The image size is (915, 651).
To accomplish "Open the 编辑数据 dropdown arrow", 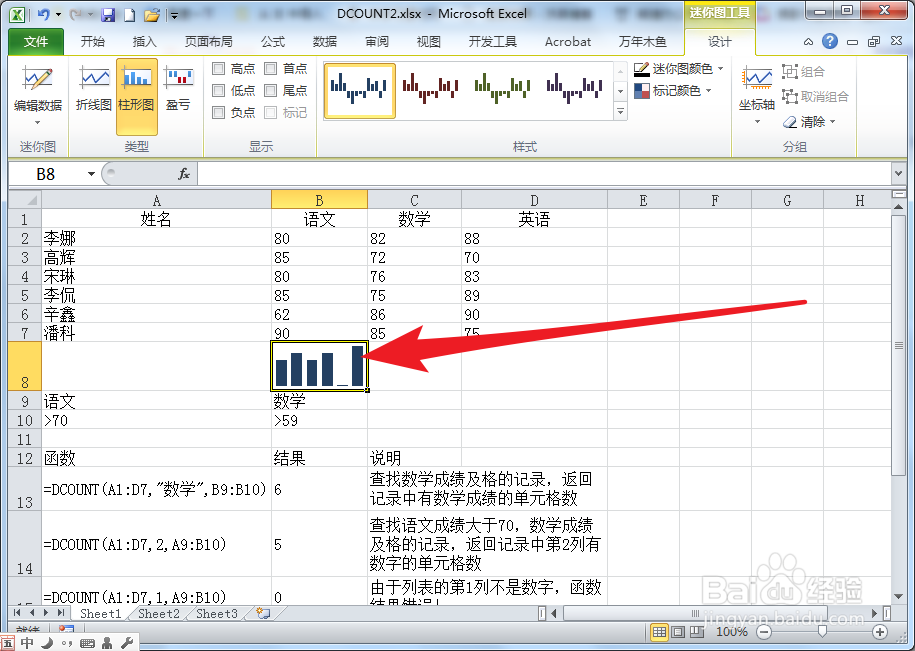I will point(37,122).
